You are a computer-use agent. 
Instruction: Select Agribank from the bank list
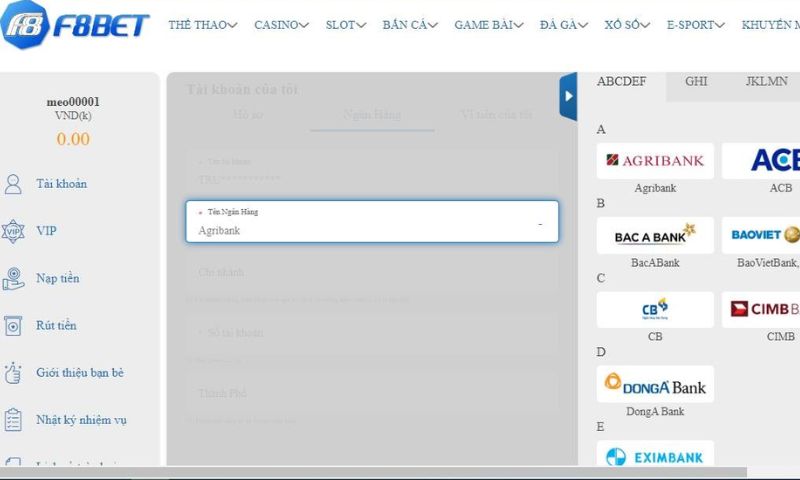[x=655, y=161]
